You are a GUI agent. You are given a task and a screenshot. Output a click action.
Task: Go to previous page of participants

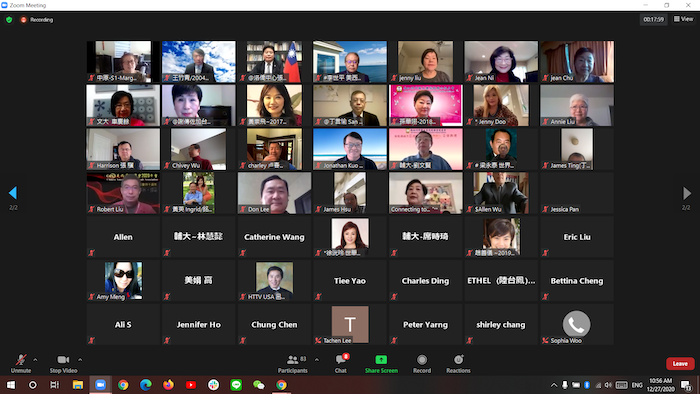[x=12, y=193]
